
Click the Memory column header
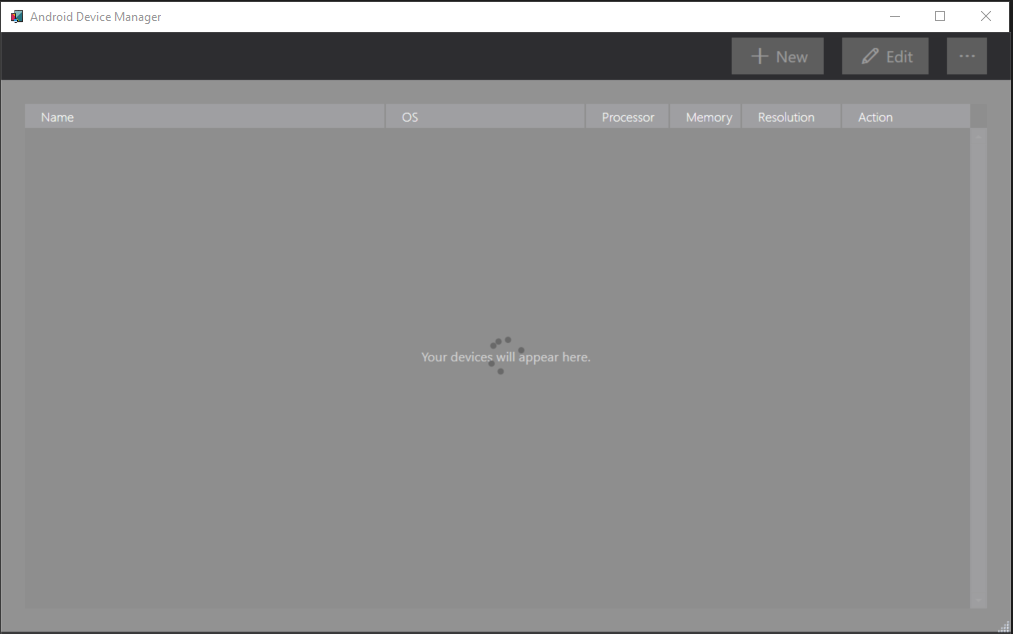(x=705, y=117)
